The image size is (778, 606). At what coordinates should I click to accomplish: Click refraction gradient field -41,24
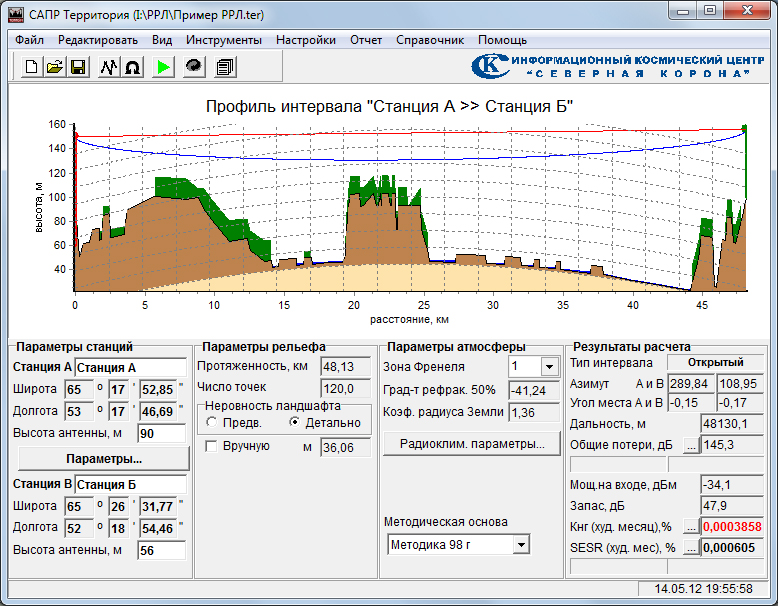[x=534, y=391]
